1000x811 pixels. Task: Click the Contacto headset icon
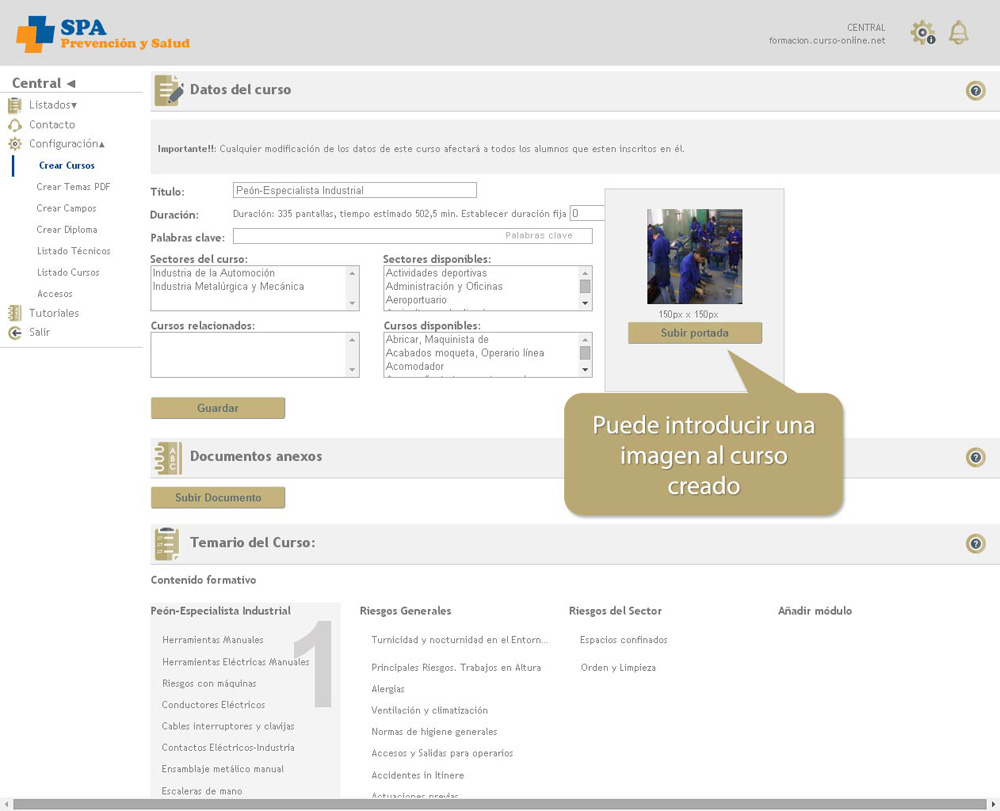[15, 125]
